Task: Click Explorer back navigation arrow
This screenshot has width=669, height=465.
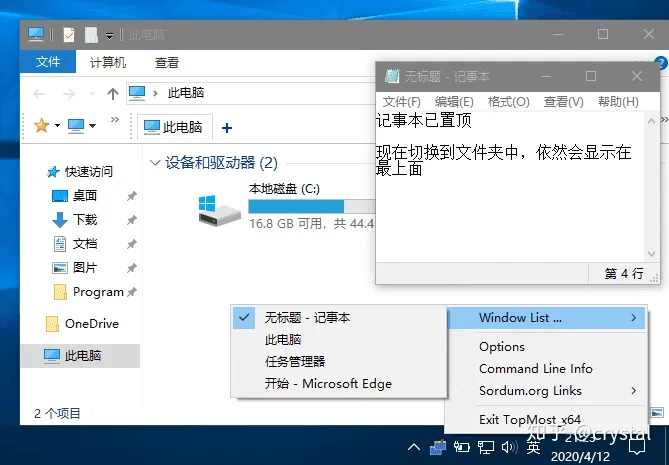Action: pyautogui.click(x=39, y=94)
